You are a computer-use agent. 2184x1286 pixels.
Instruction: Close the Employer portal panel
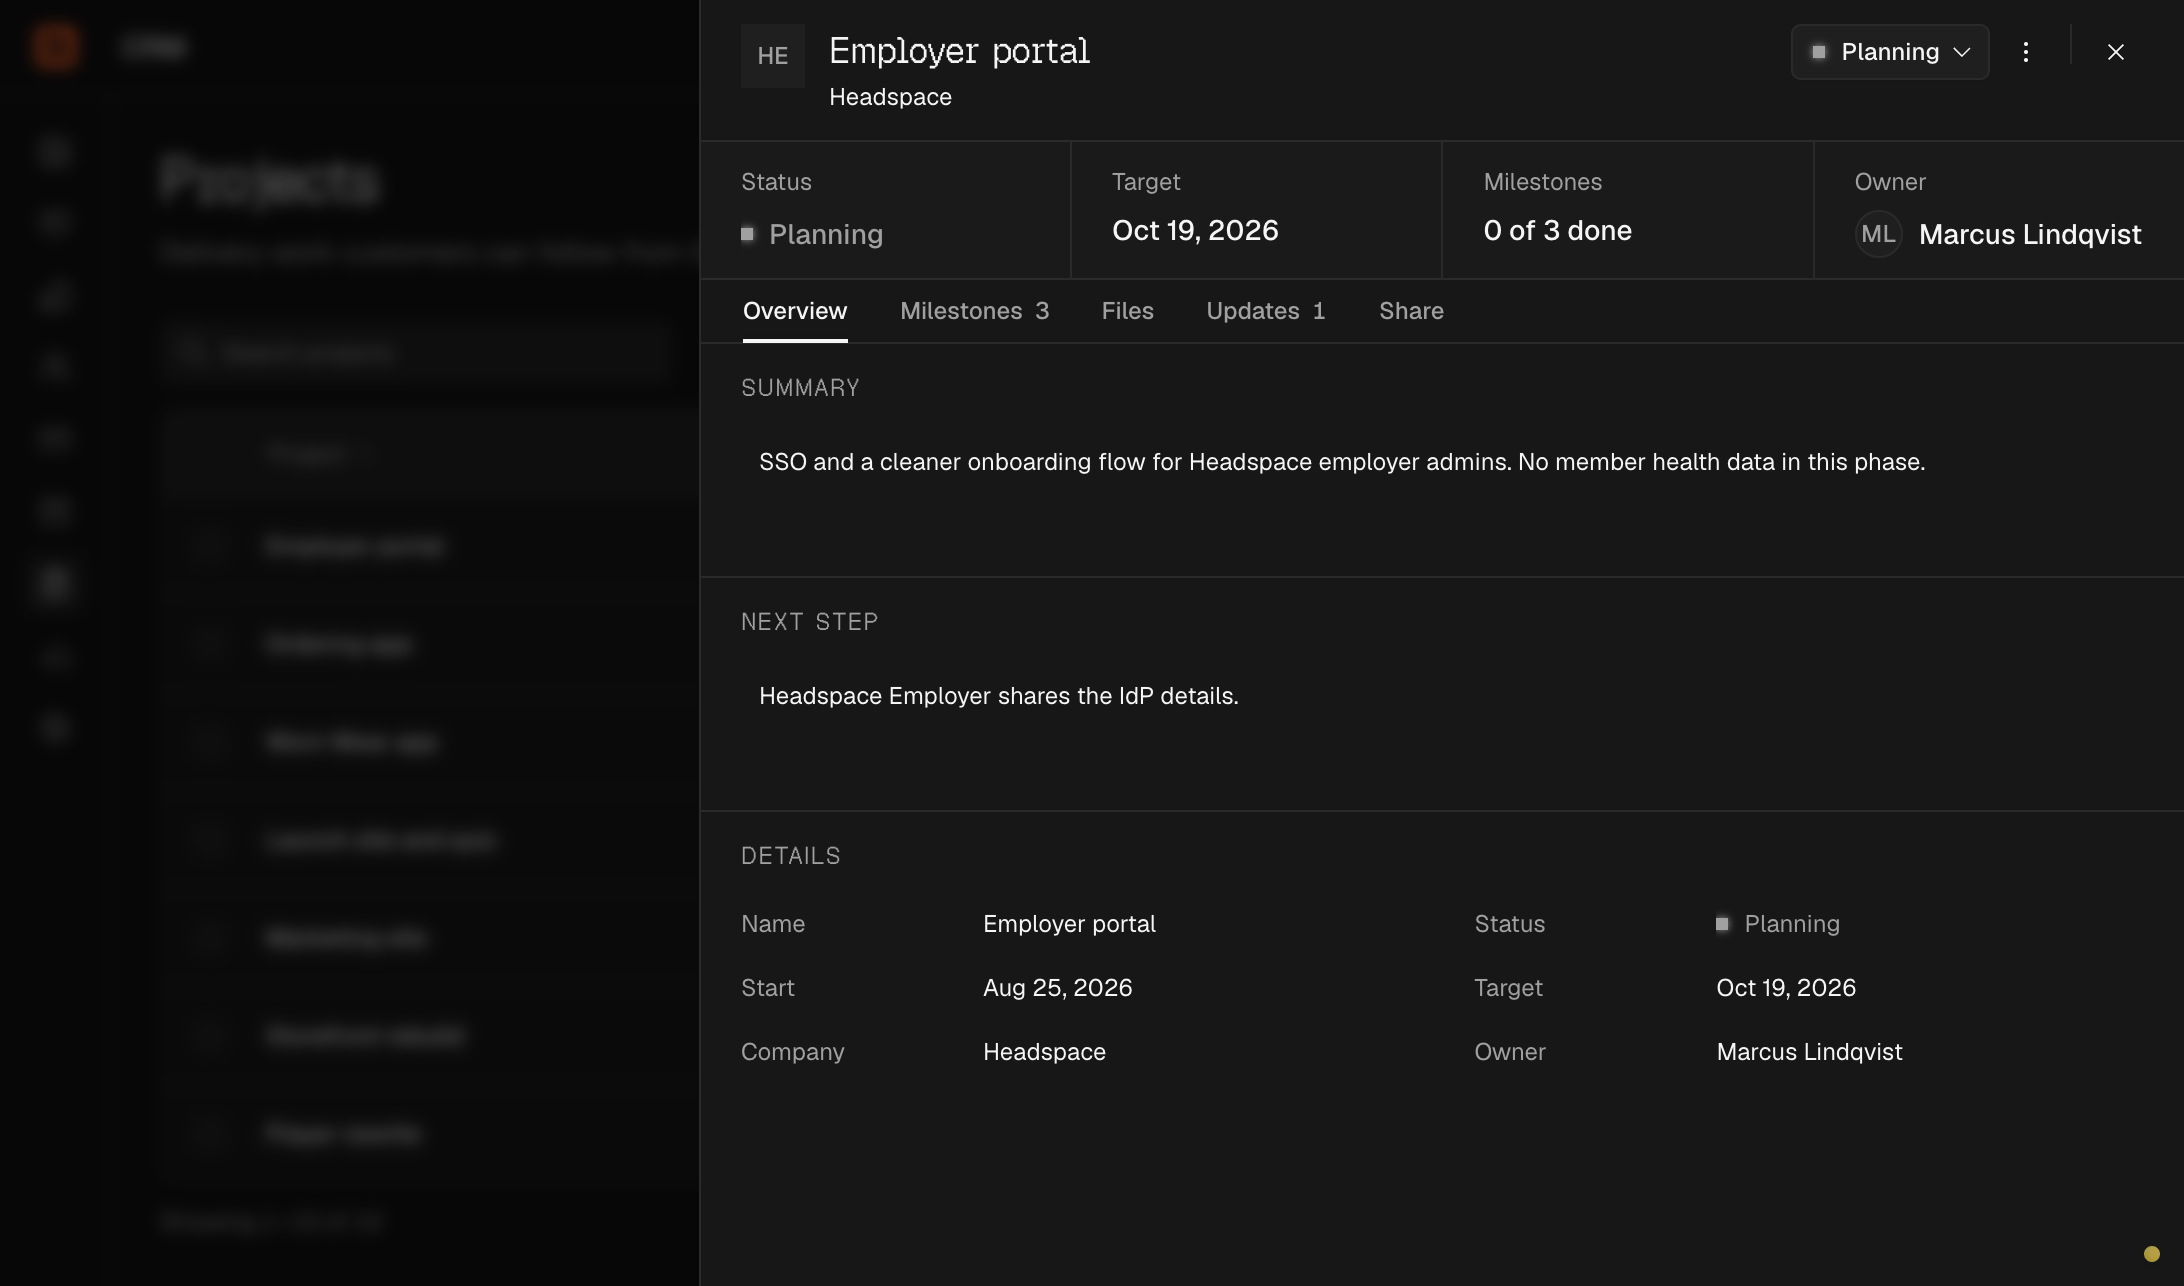tap(2116, 52)
